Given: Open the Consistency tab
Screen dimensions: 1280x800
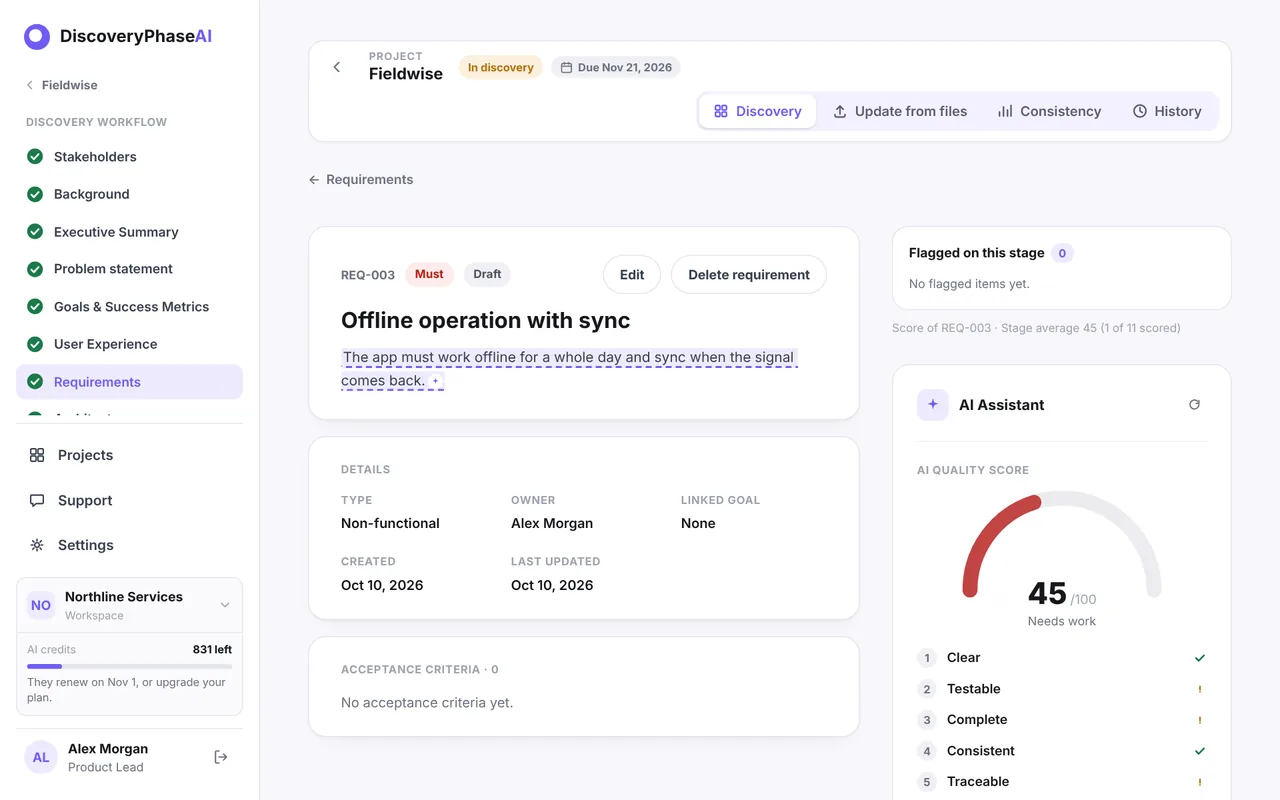Looking at the screenshot, I should [1049, 111].
